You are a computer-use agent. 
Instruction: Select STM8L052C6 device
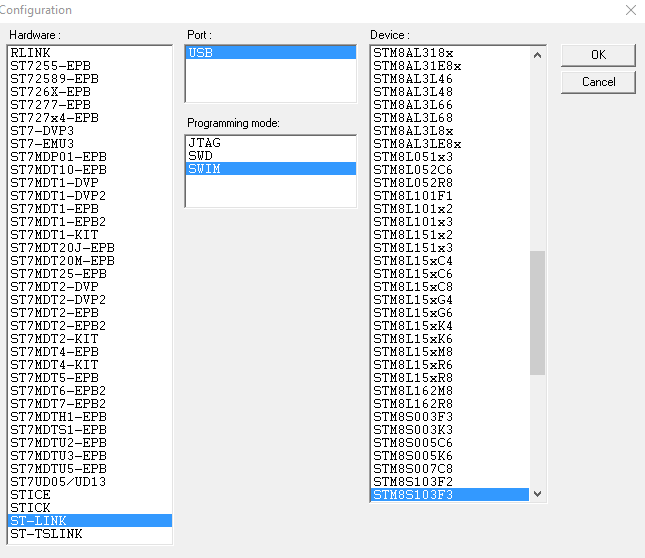[450, 170]
